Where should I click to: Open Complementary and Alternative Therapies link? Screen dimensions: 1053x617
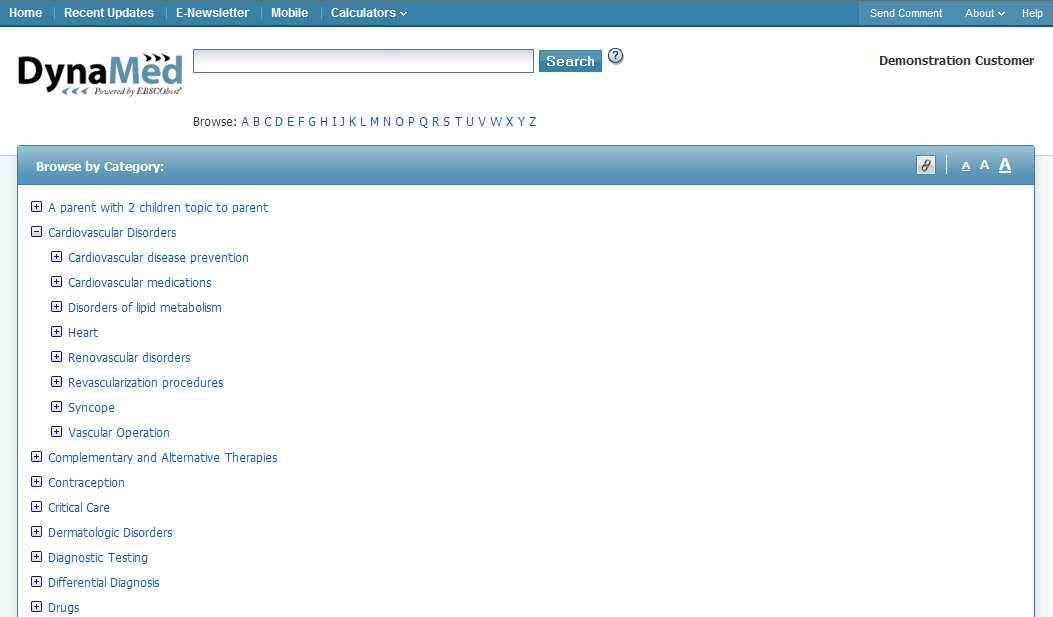click(163, 458)
